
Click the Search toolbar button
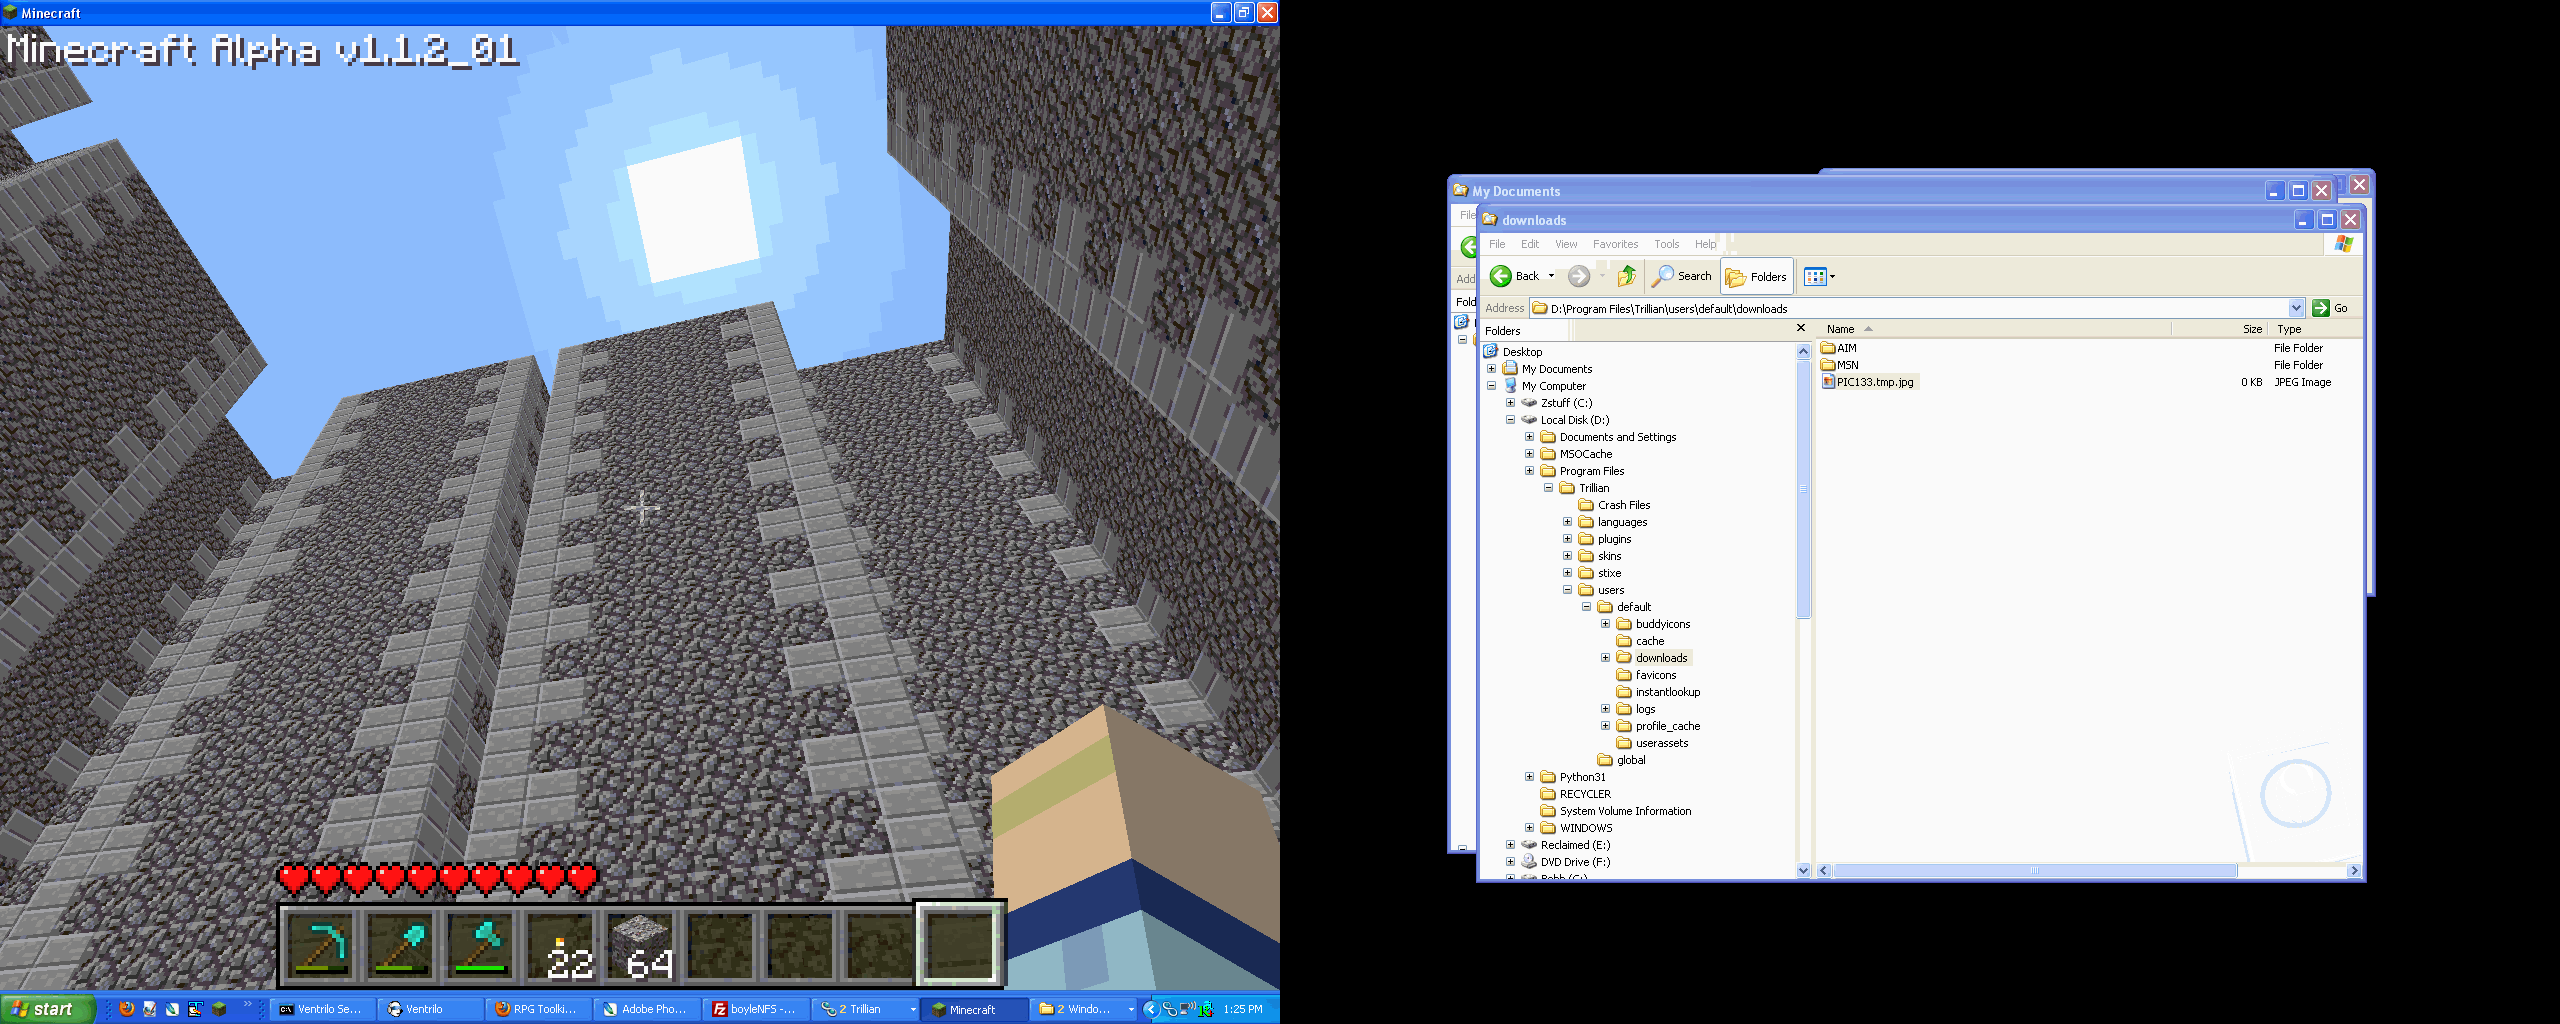coord(1682,276)
